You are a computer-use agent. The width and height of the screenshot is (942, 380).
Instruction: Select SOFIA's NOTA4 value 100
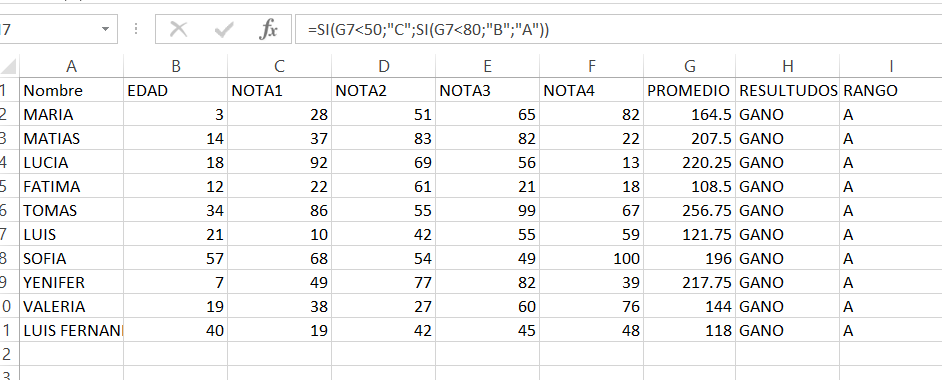pyautogui.click(x=591, y=259)
